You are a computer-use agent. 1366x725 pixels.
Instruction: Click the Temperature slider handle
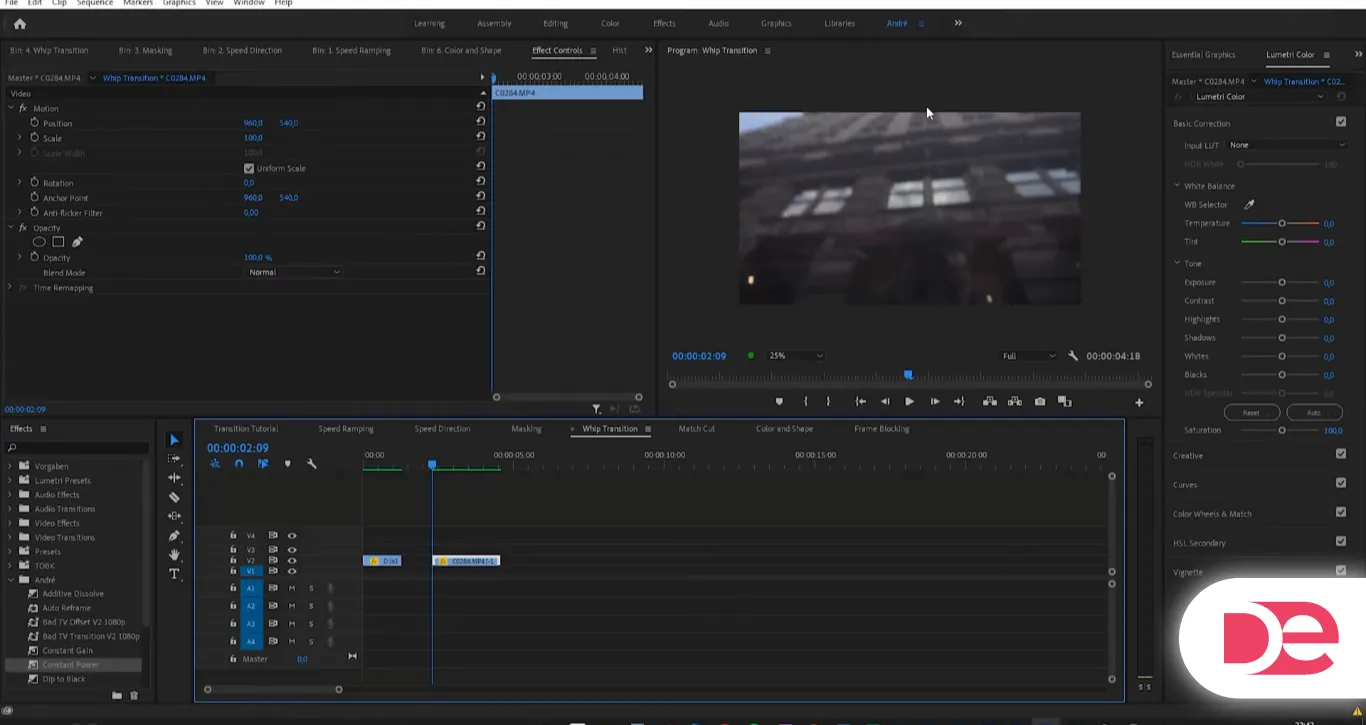1282,224
